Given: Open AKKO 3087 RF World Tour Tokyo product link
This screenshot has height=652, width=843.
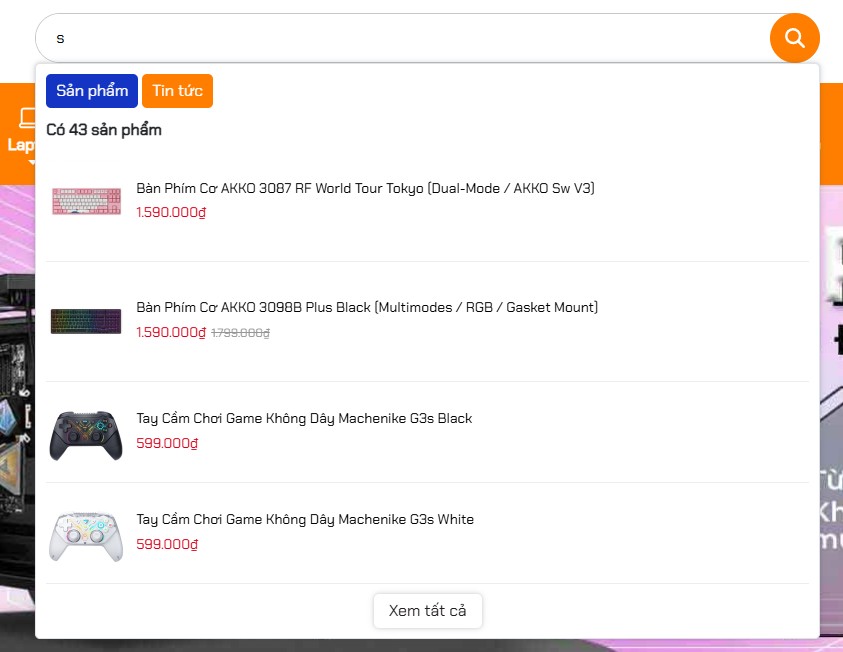Looking at the screenshot, I should tap(365, 188).
